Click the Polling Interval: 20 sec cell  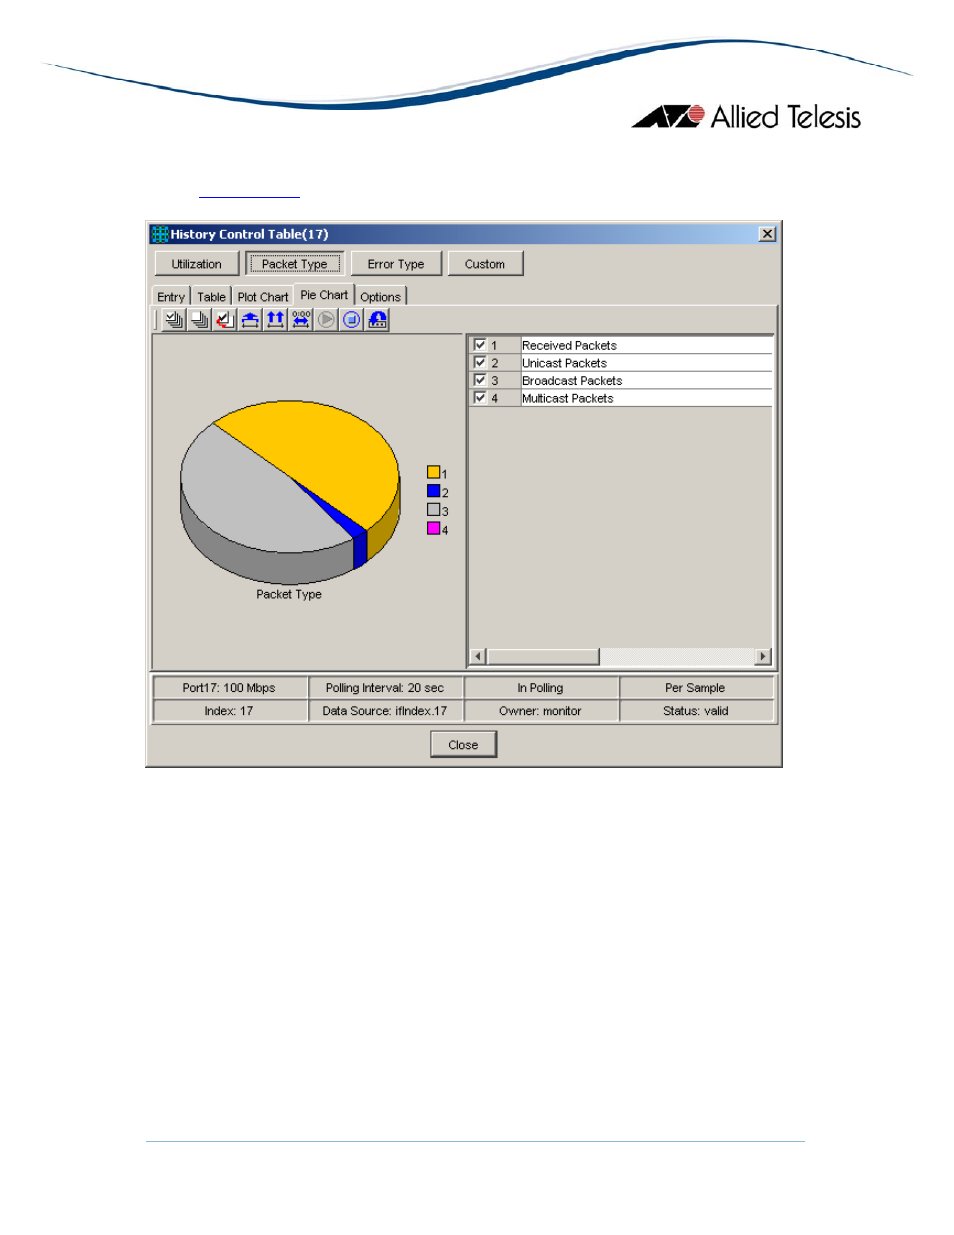point(385,688)
